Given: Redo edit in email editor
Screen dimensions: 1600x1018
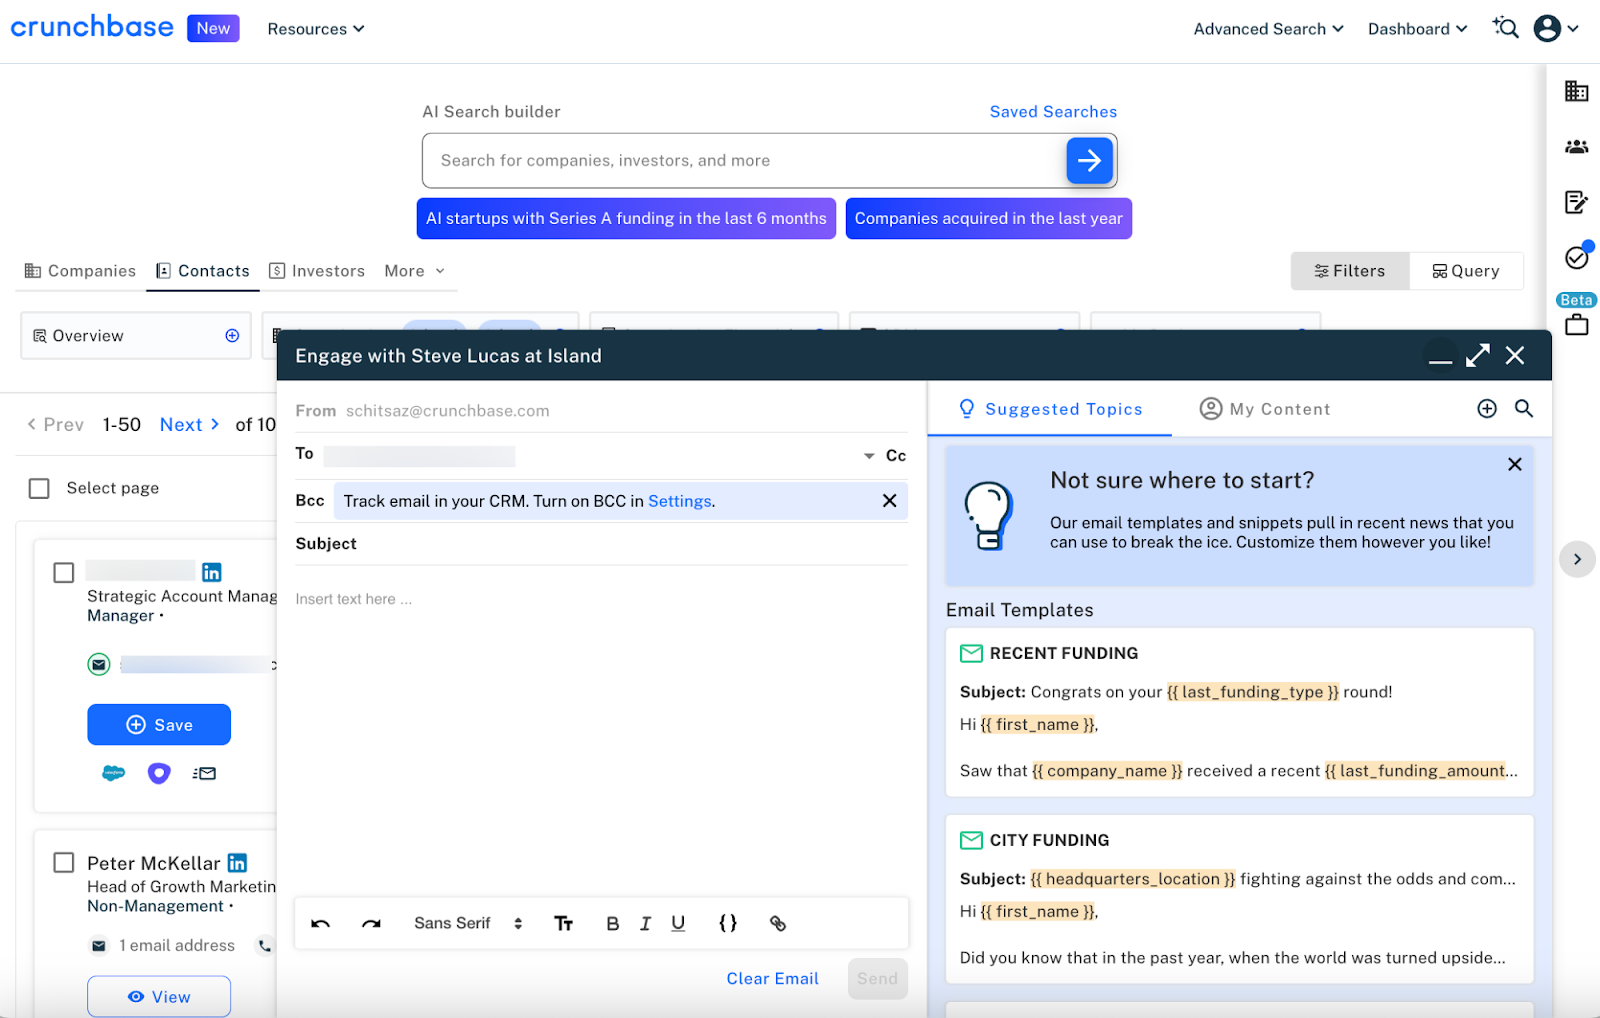Looking at the screenshot, I should point(371,924).
